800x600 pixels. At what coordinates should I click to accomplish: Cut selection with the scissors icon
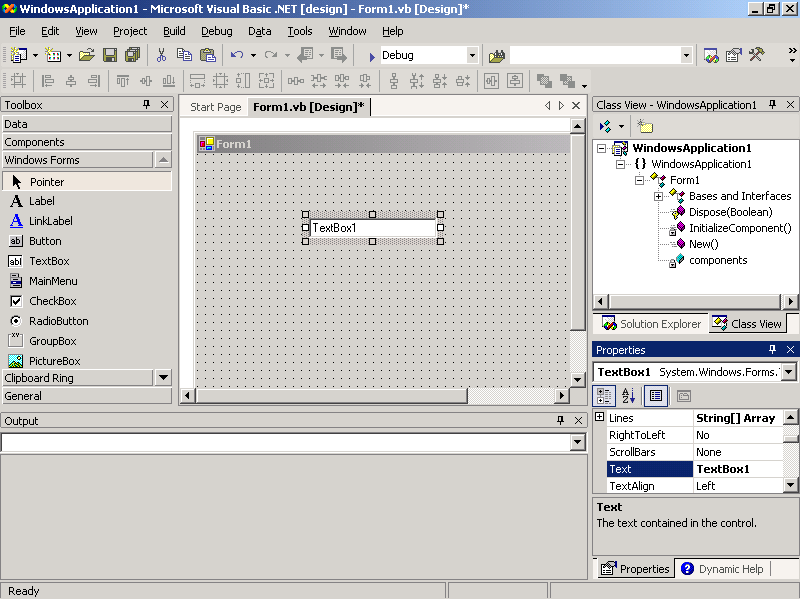click(161, 55)
